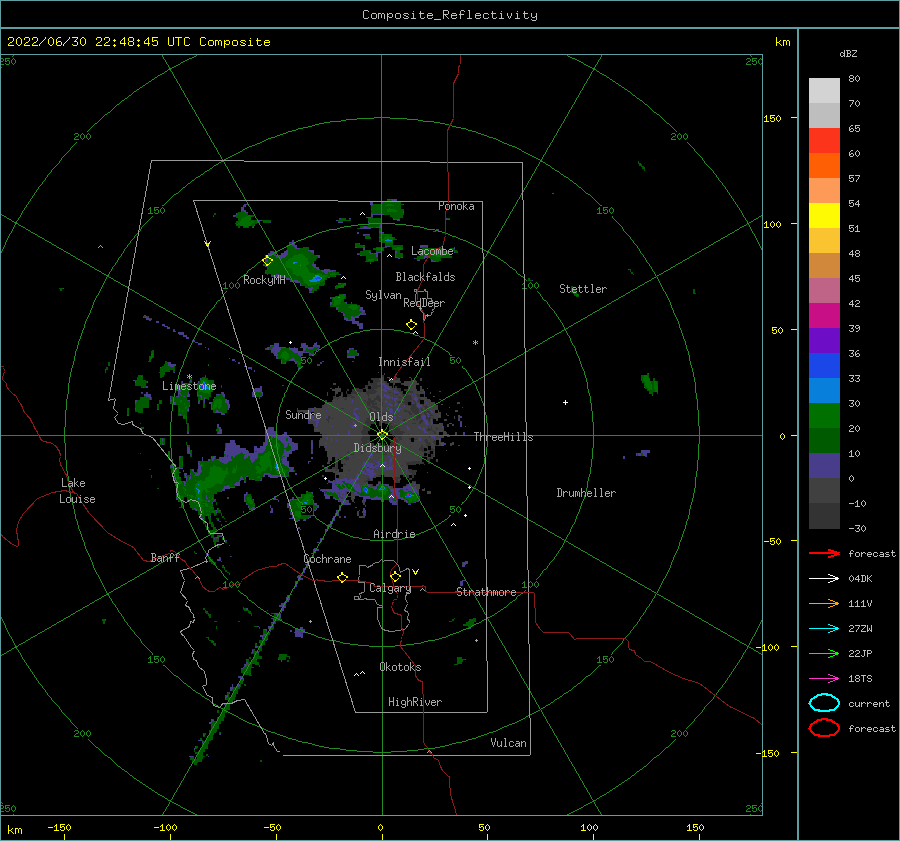Image resolution: width=900 pixels, height=841 pixels.
Task: Click the Didsbury label
Action: point(378,448)
